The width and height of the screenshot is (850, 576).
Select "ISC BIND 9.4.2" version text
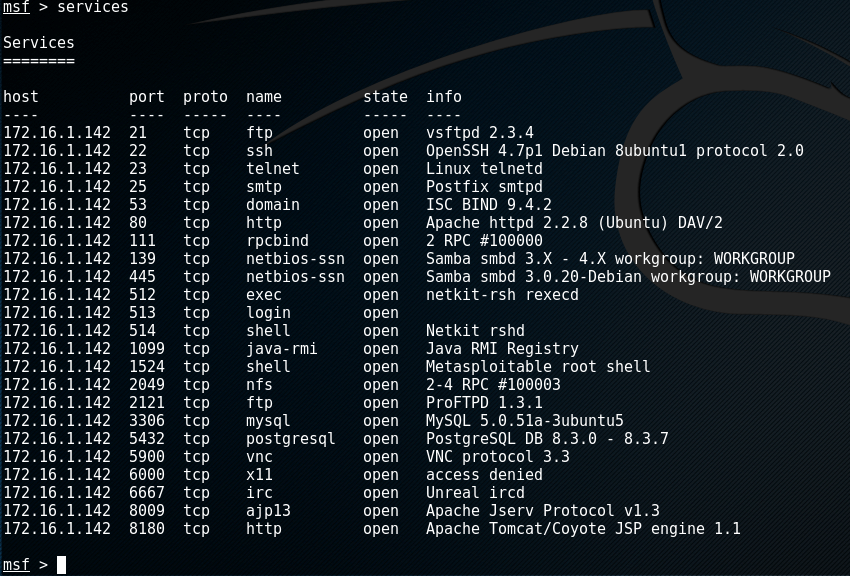click(x=488, y=204)
